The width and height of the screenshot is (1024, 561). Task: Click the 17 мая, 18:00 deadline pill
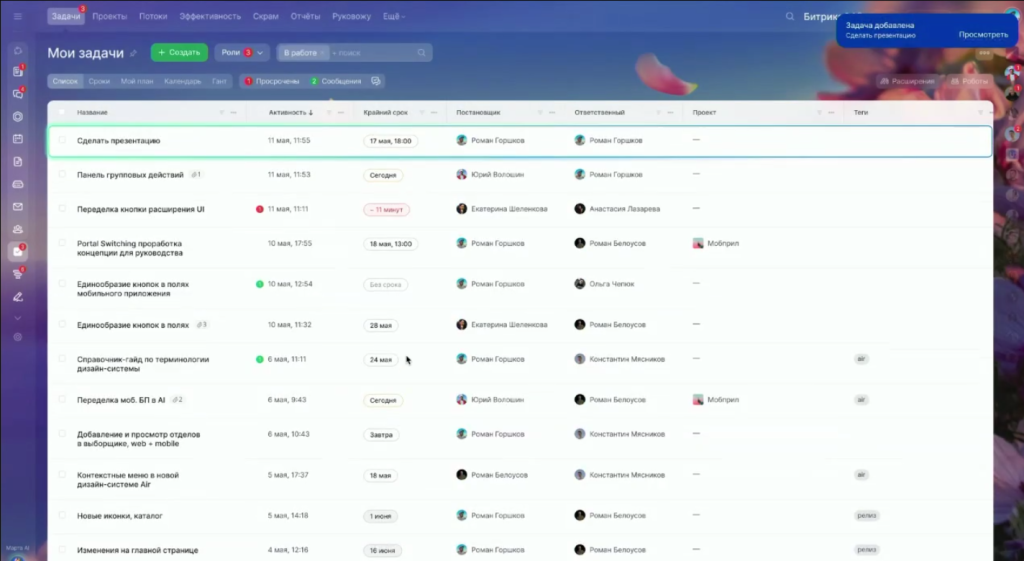click(x=391, y=141)
